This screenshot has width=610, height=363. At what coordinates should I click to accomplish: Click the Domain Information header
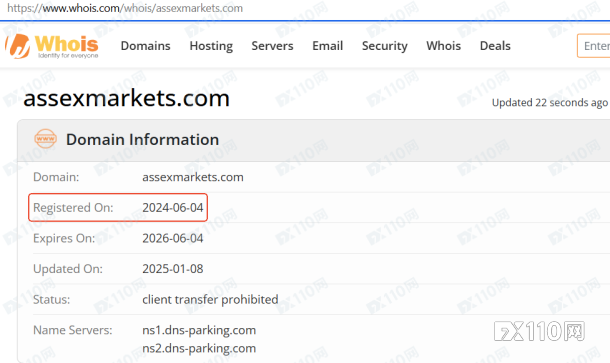click(142, 139)
